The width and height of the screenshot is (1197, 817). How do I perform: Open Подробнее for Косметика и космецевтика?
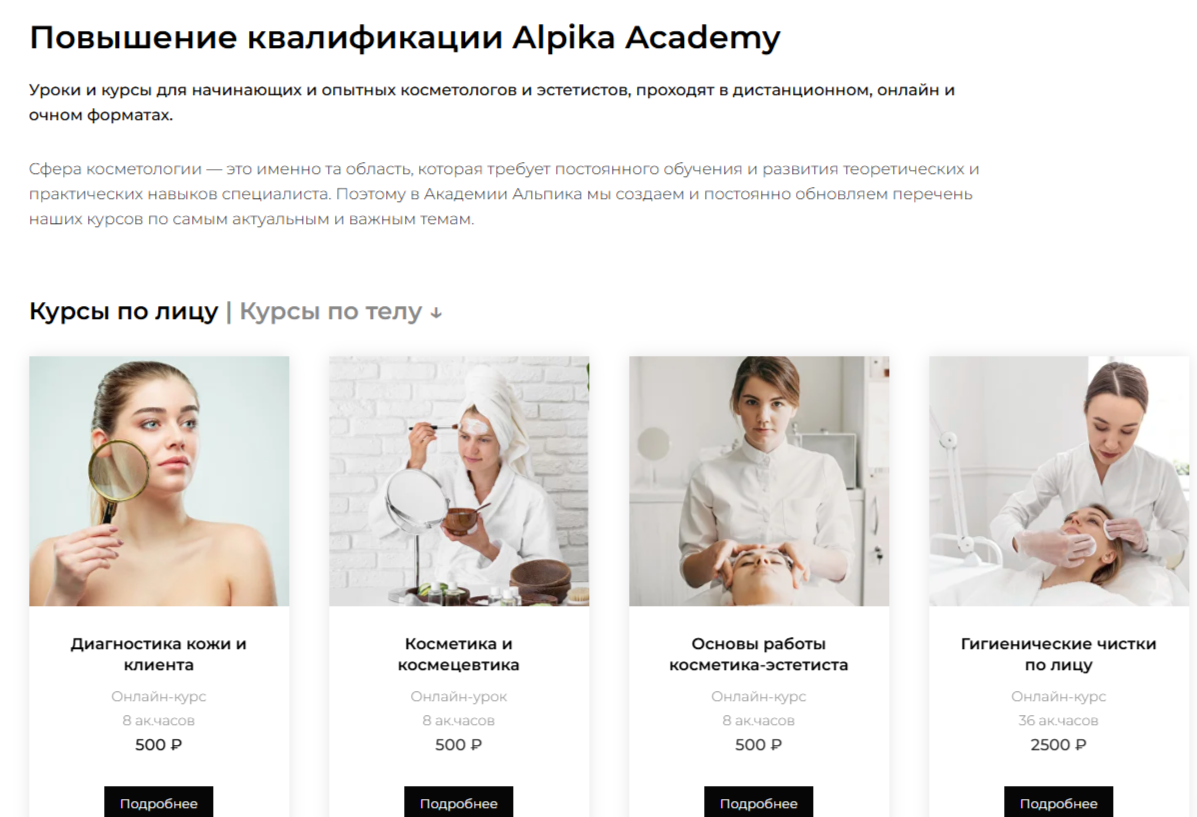459,802
